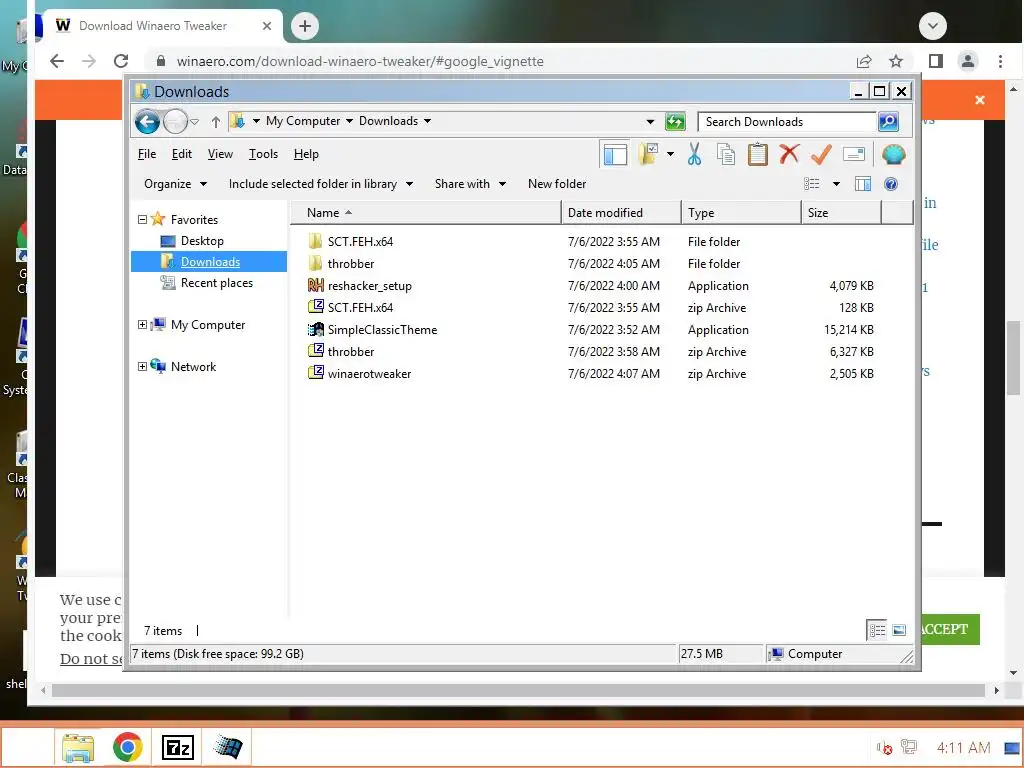Sort by the Size column header
This screenshot has width=1024, height=768.
click(x=841, y=213)
